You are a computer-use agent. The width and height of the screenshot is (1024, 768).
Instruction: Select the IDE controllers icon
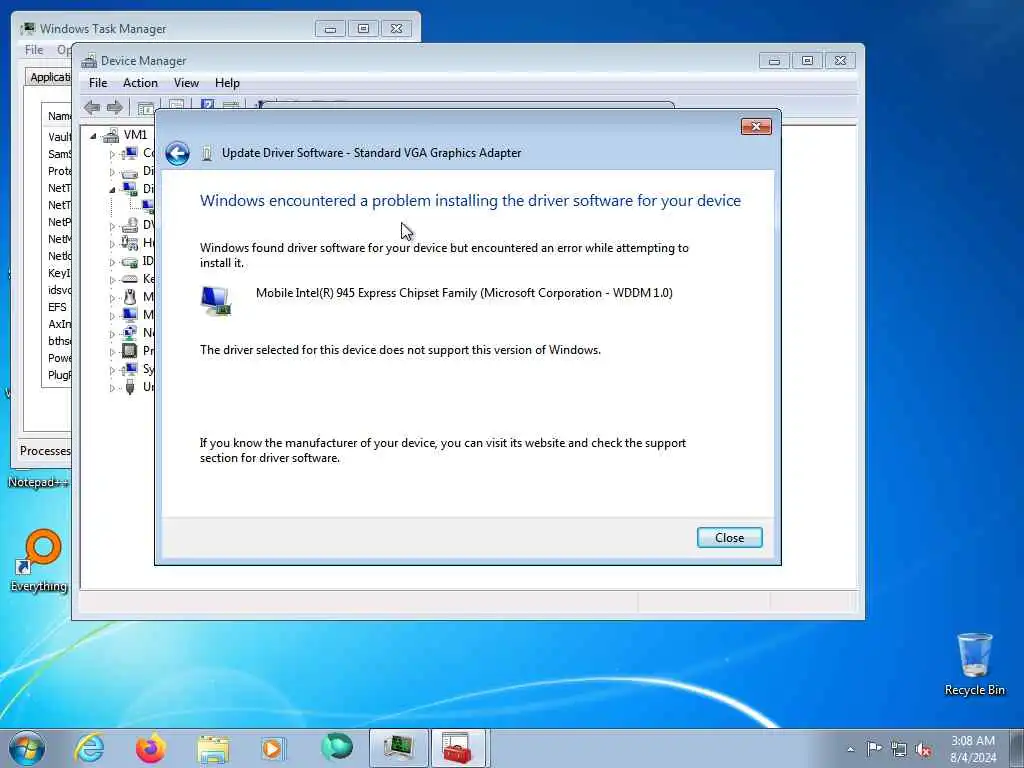(130, 261)
